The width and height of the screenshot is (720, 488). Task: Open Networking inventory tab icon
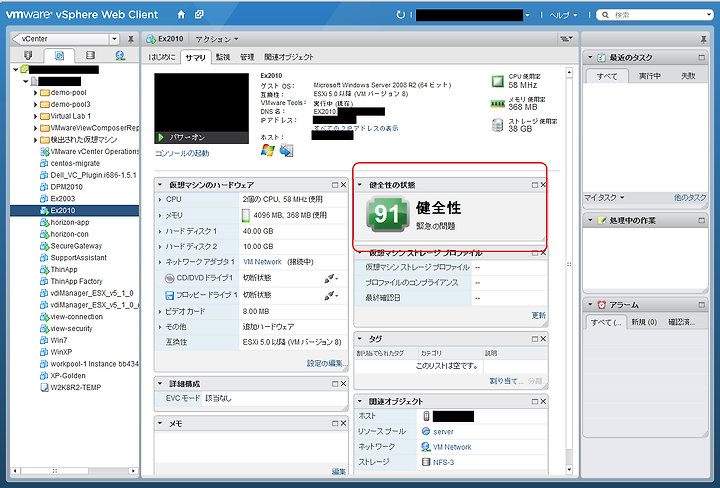point(120,56)
